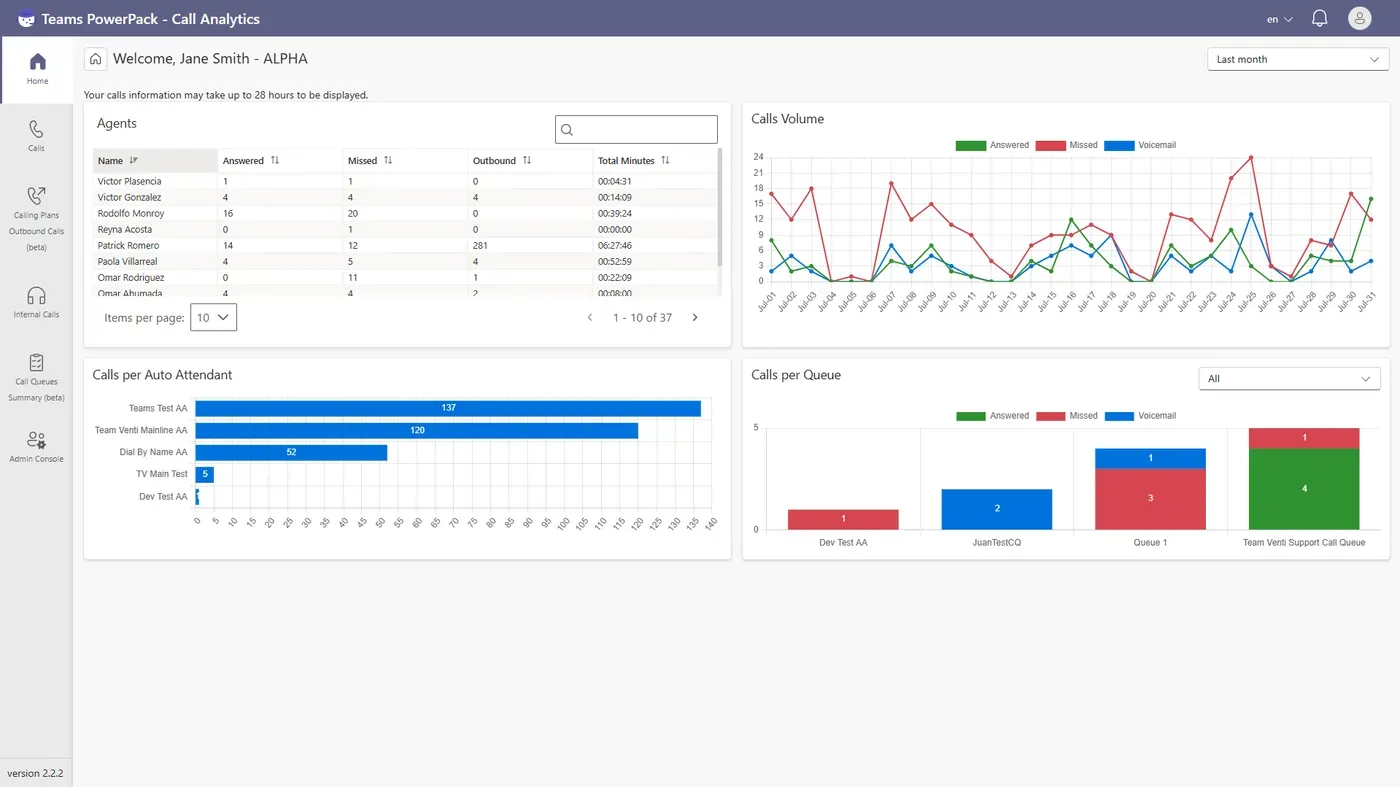
Task: Open the Calls sidebar section
Action: click(37, 136)
